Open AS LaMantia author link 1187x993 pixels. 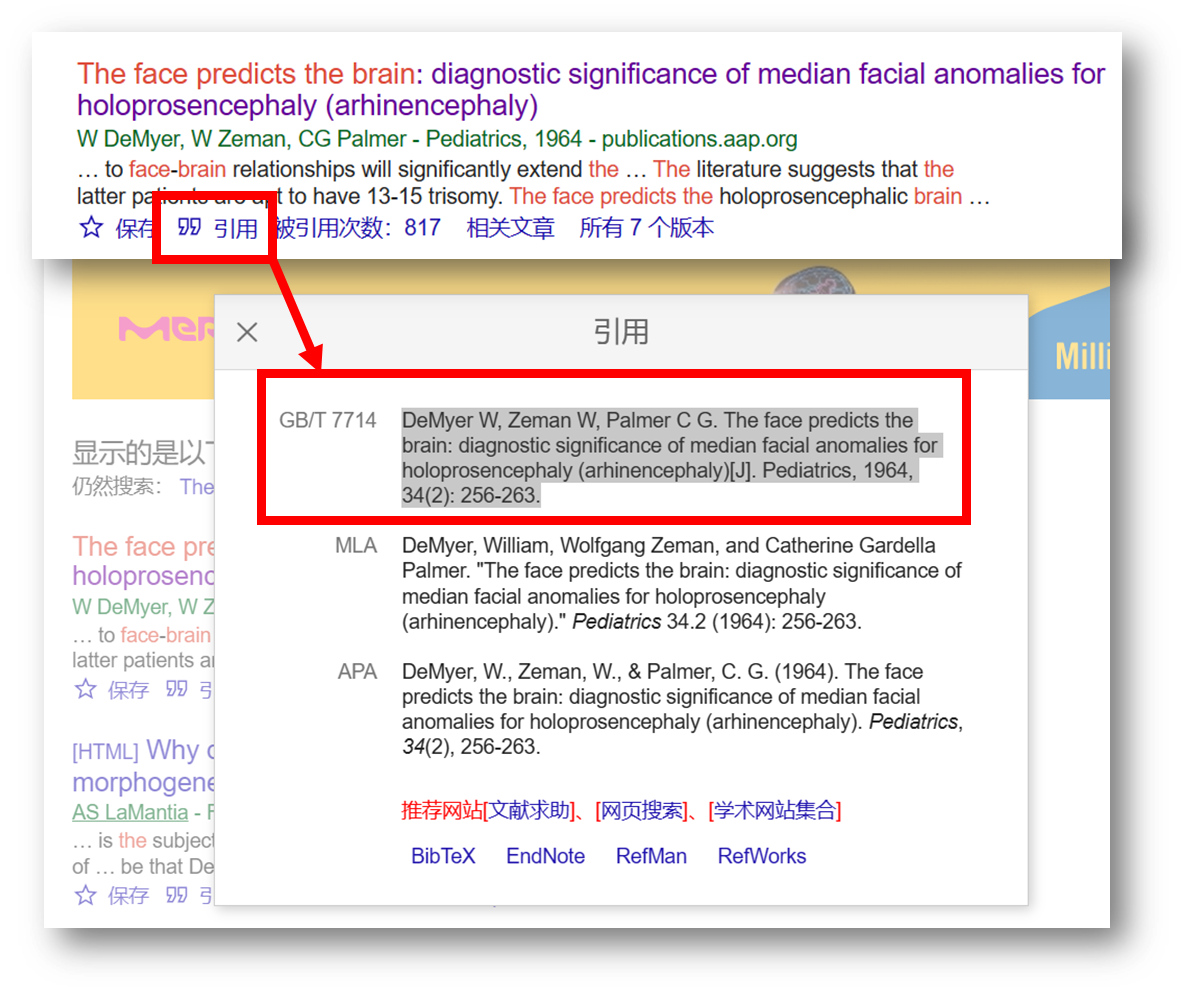click(x=130, y=812)
